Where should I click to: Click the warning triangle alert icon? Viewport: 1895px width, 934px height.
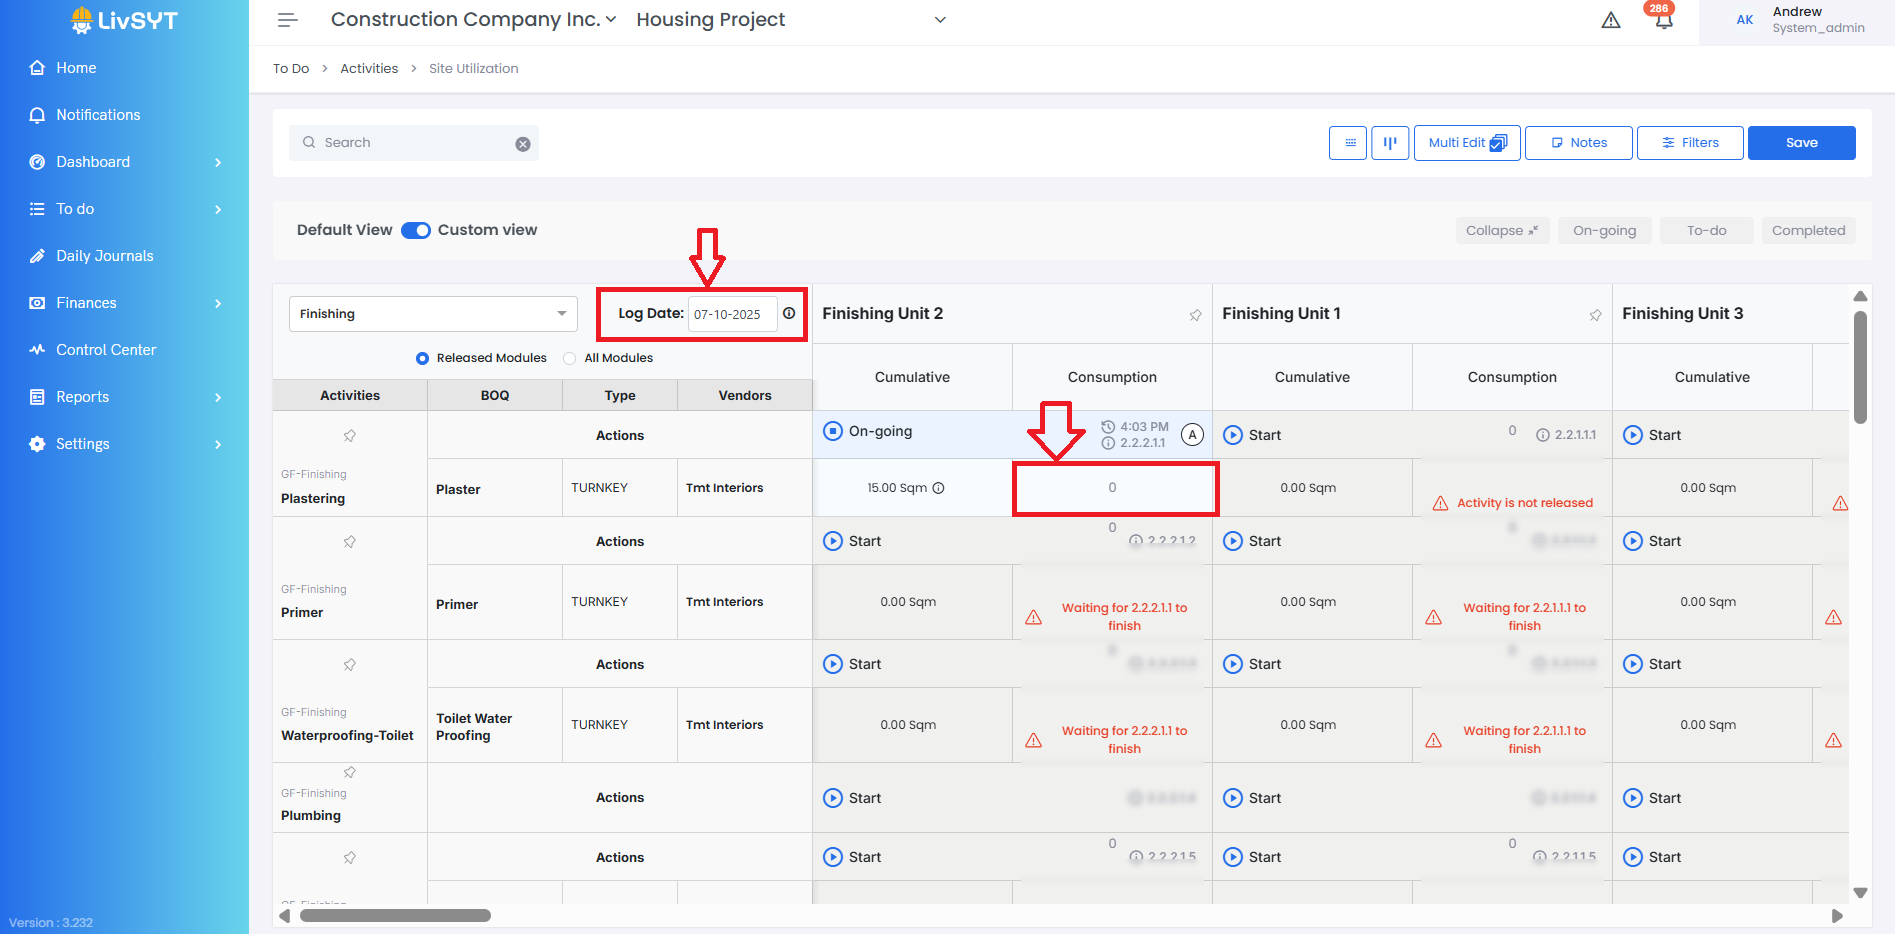1611,20
